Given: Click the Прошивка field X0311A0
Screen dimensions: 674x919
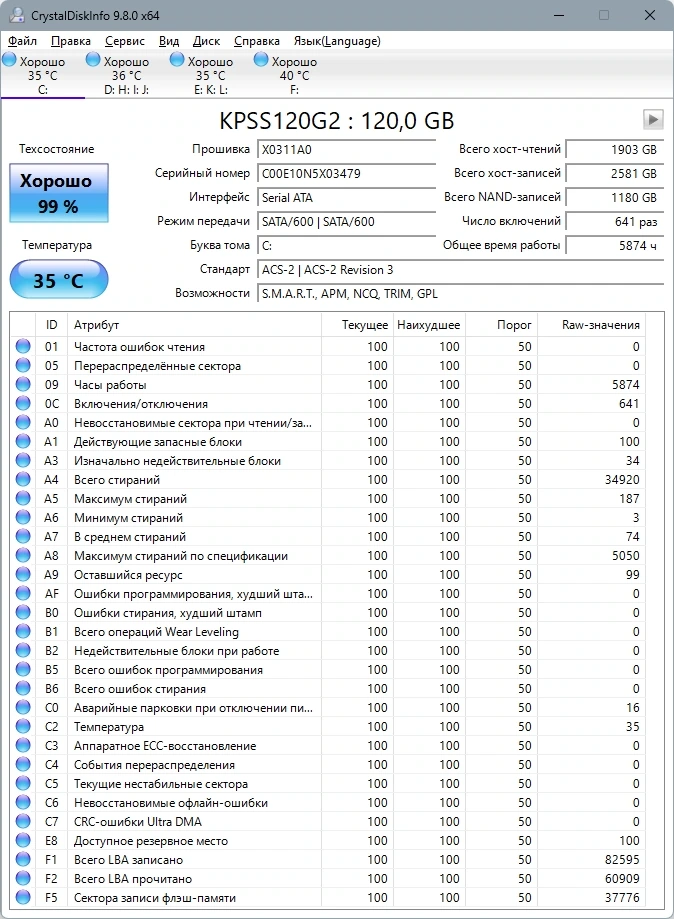Looking at the screenshot, I should (x=346, y=149).
